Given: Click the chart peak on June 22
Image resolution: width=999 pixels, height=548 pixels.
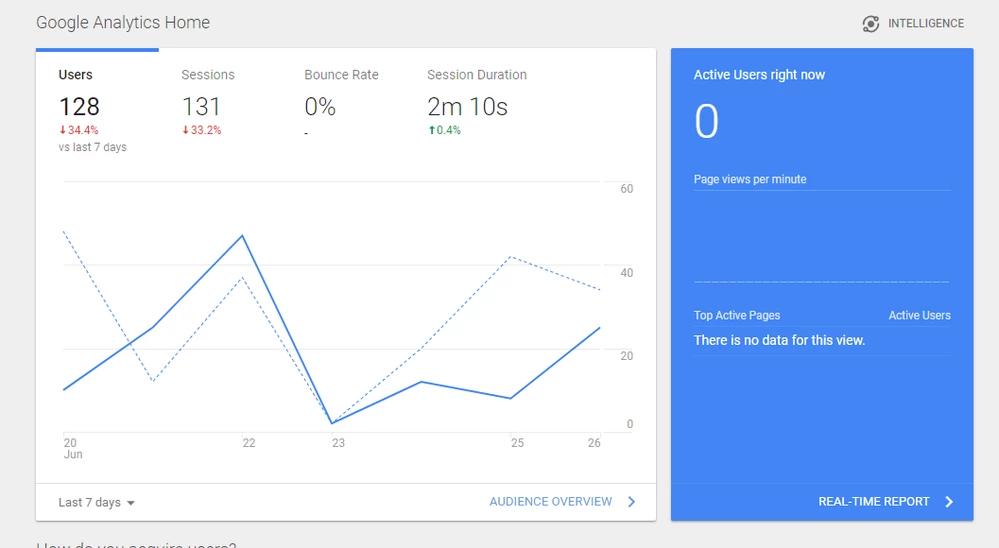Looking at the screenshot, I should click(242, 236).
